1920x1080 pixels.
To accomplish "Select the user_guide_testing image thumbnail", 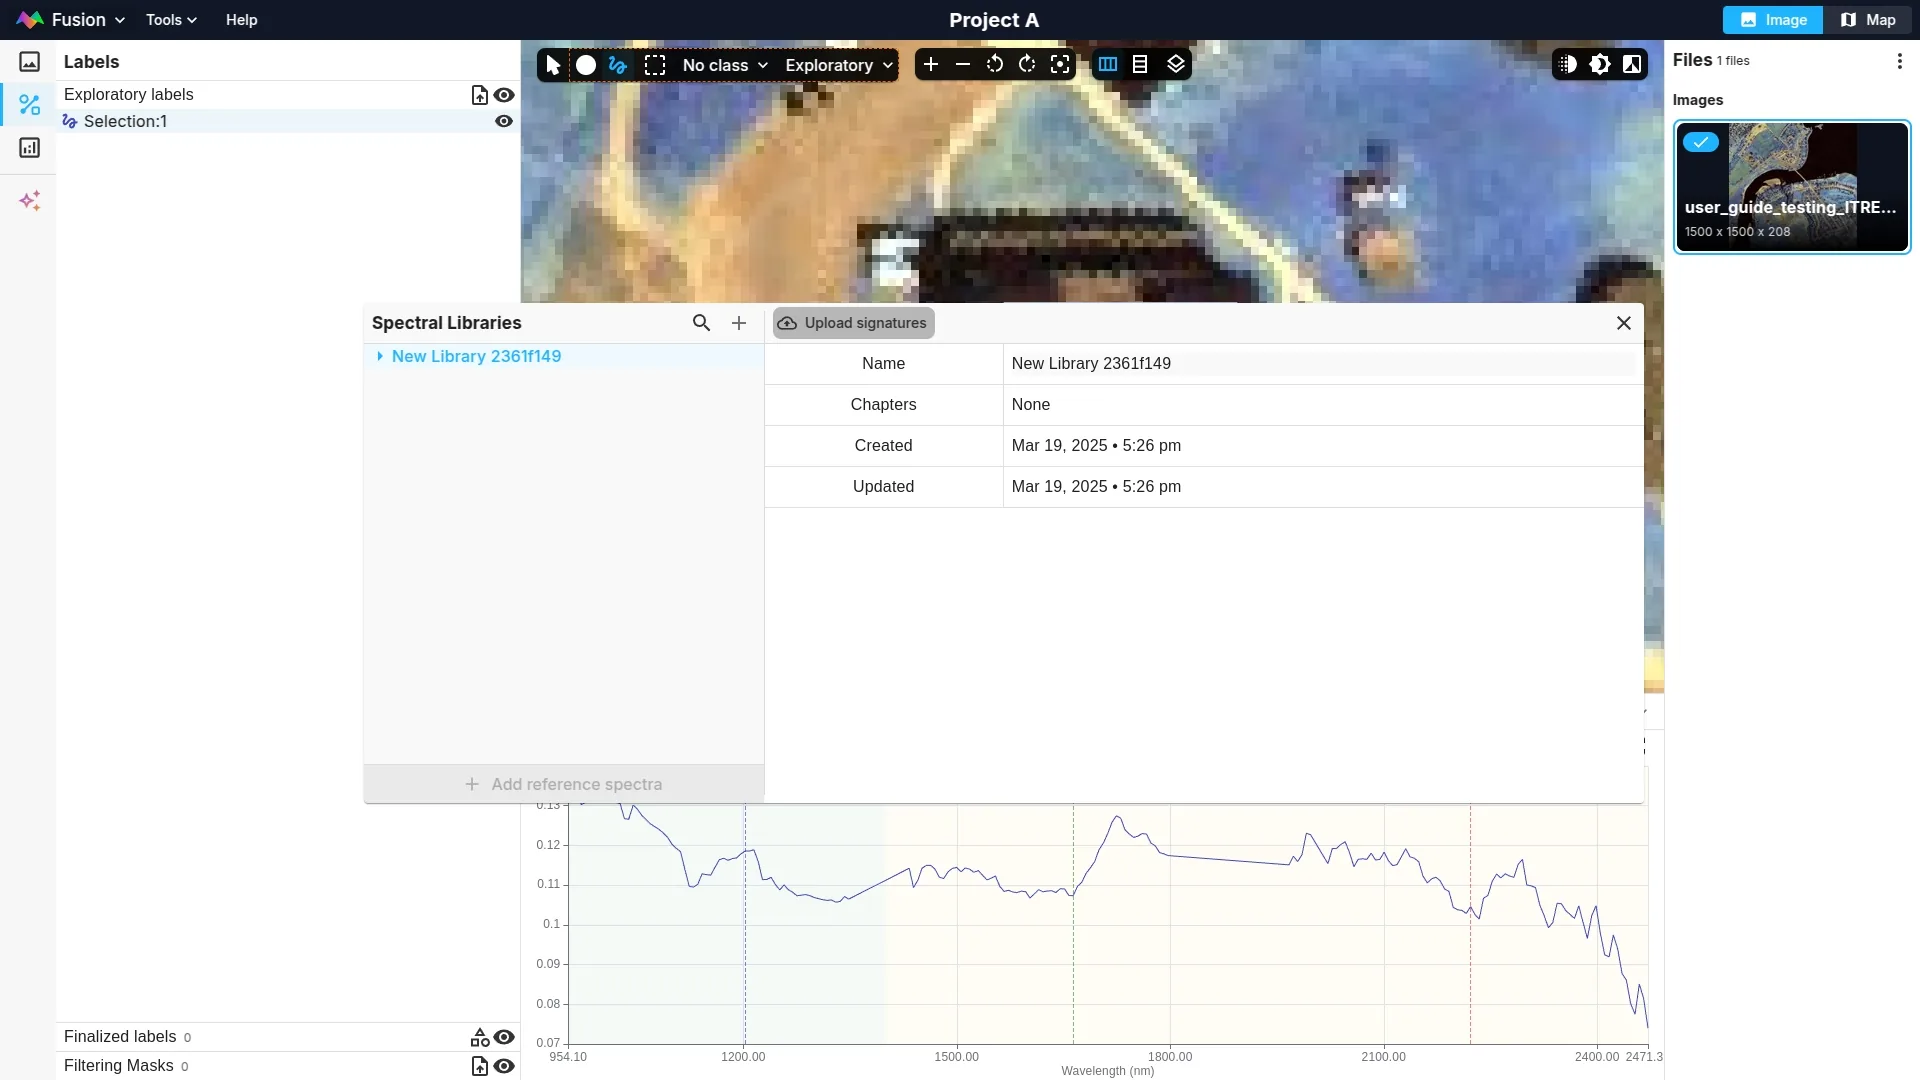I will [1792, 187].
